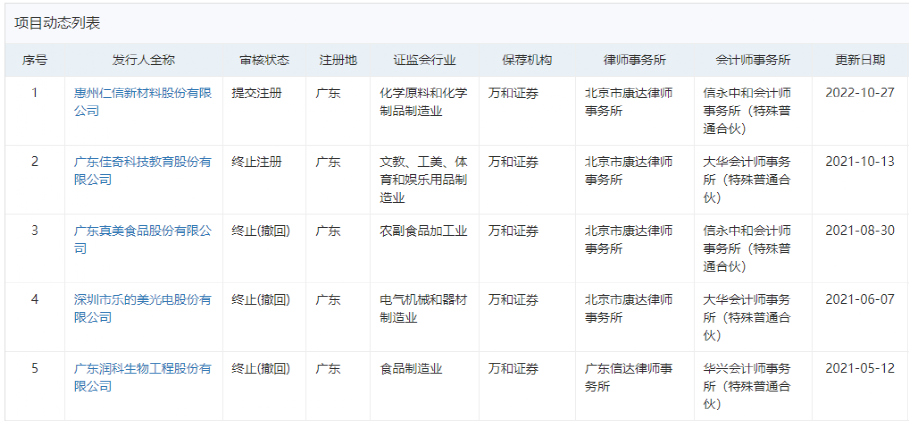Screen dimensions: 909x421
Task: Click 北京市康达律师事务所 in 深圳市乐的美 row
Action: (x=629, y=309)
